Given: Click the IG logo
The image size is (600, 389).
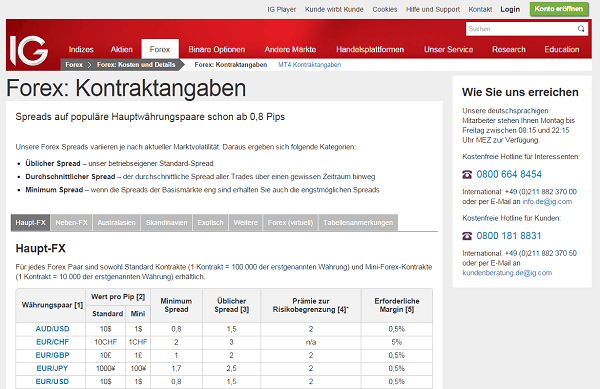Looking at the screenshot, I should [x=29, y=50].
